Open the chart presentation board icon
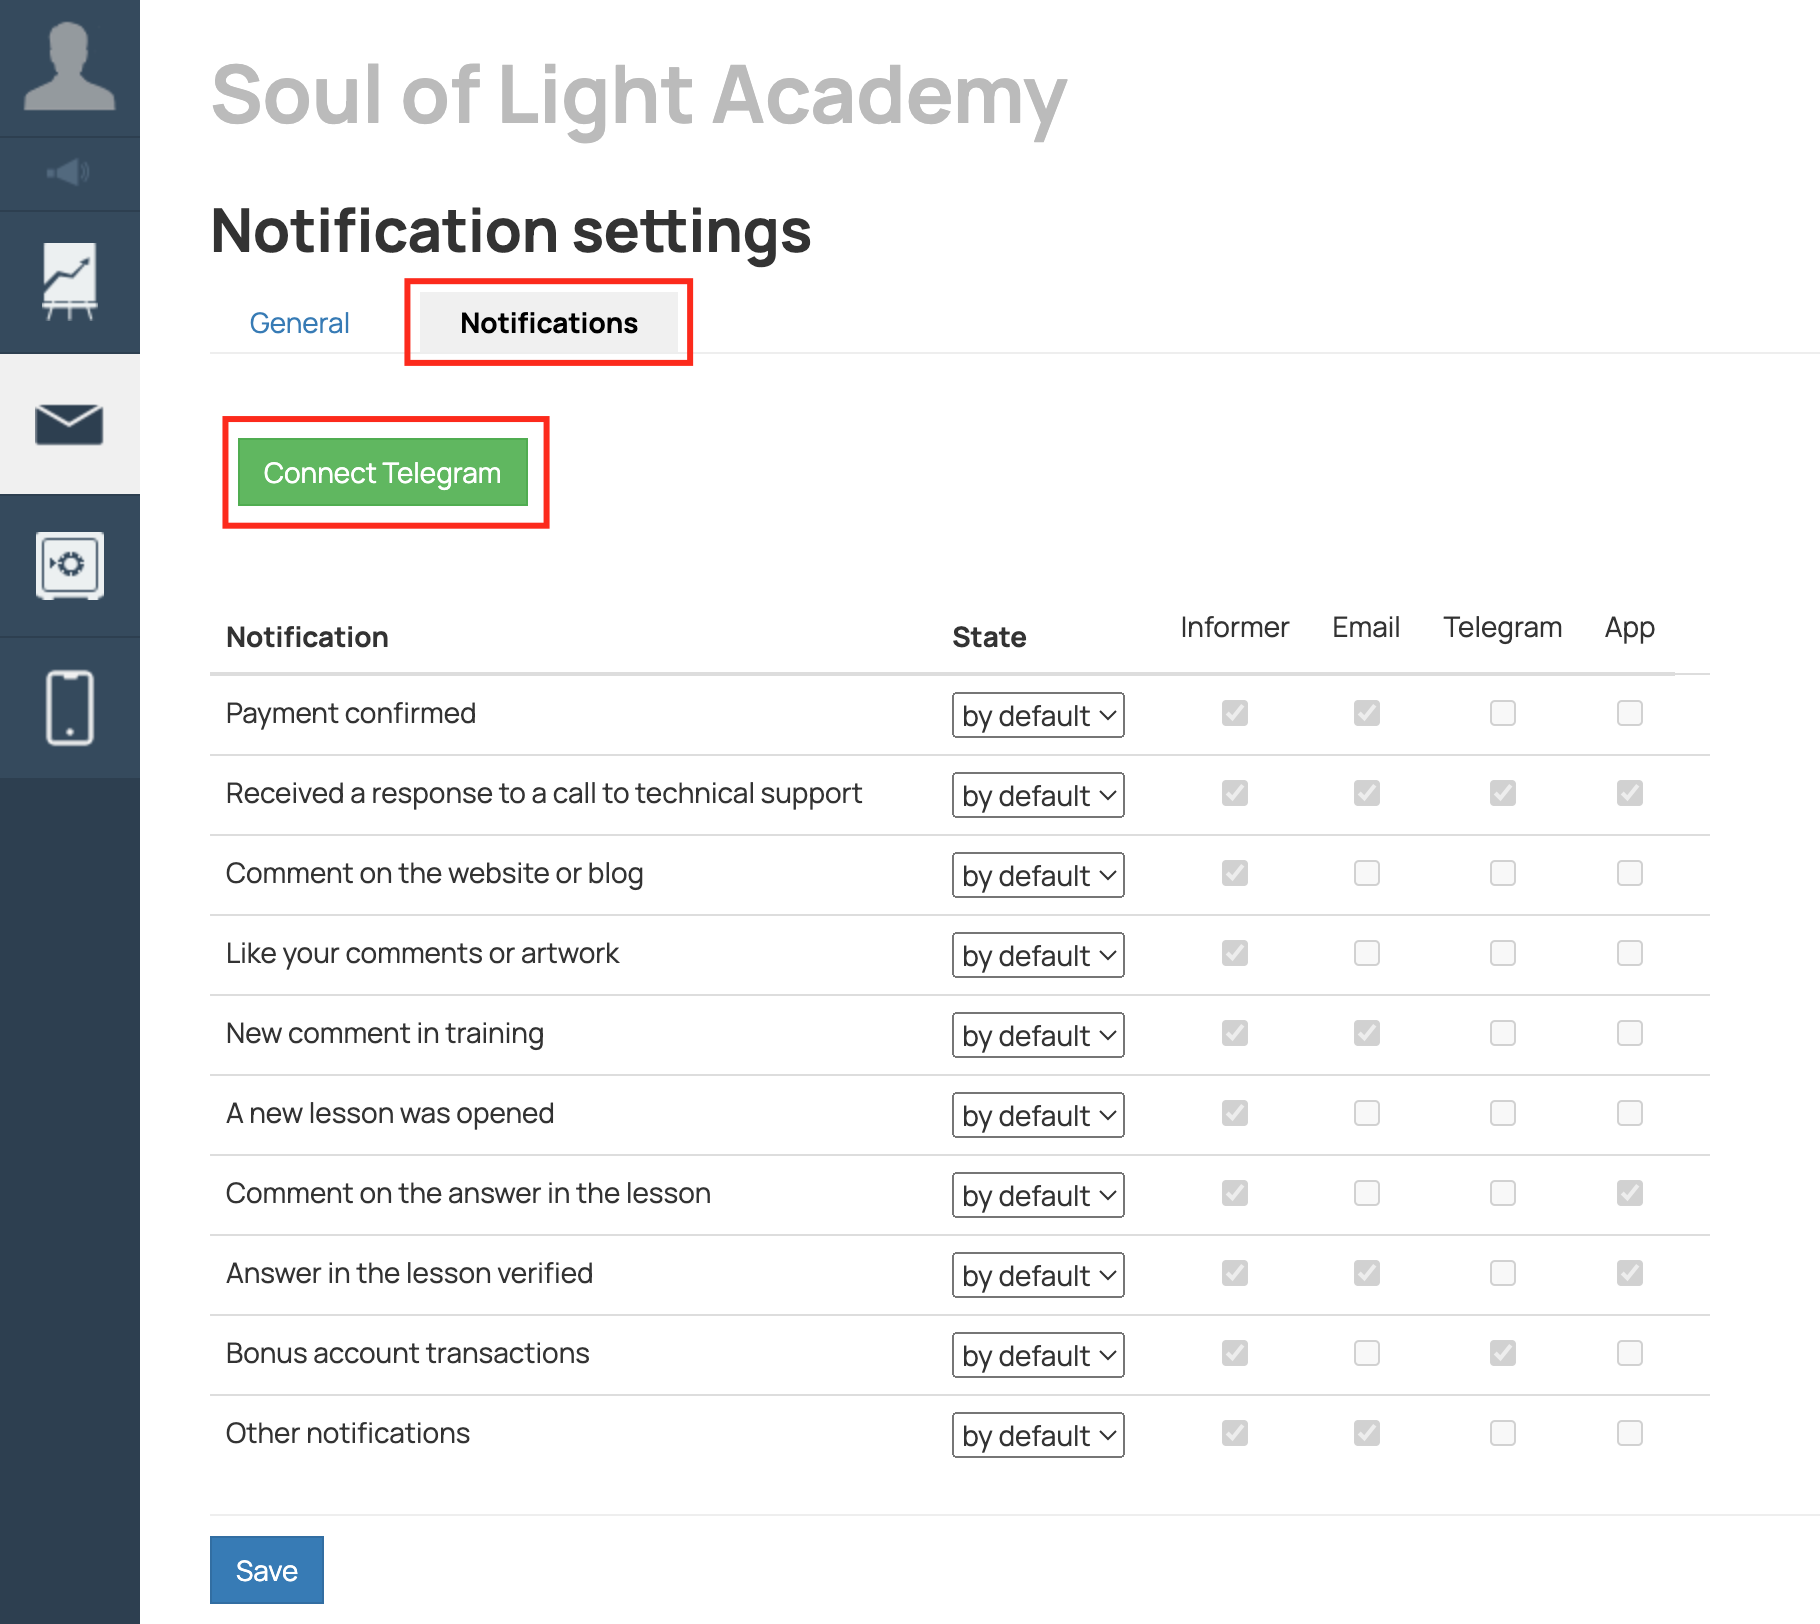Image resolution: width=1820 pixels, height=1624 pixels. (69, 282)
